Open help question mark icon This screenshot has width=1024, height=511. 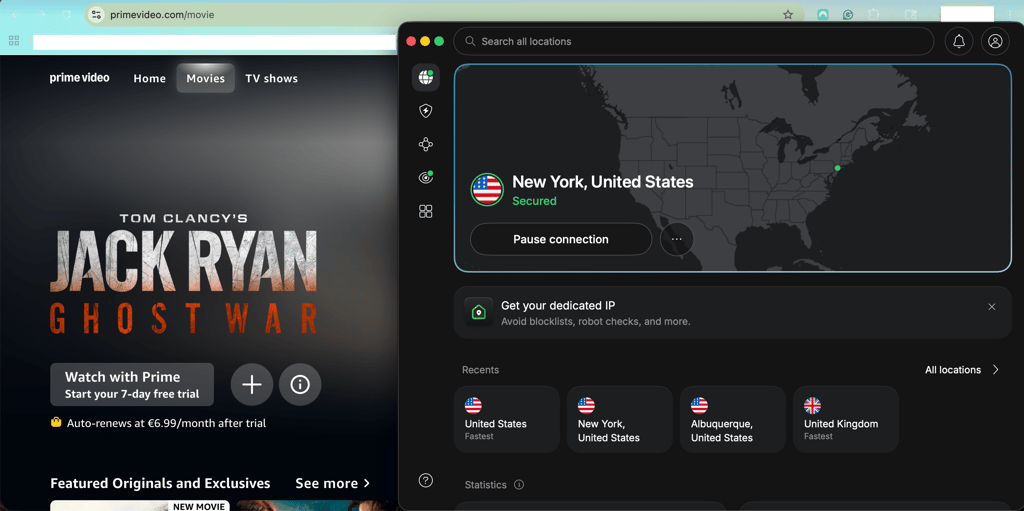click(426, 480)
